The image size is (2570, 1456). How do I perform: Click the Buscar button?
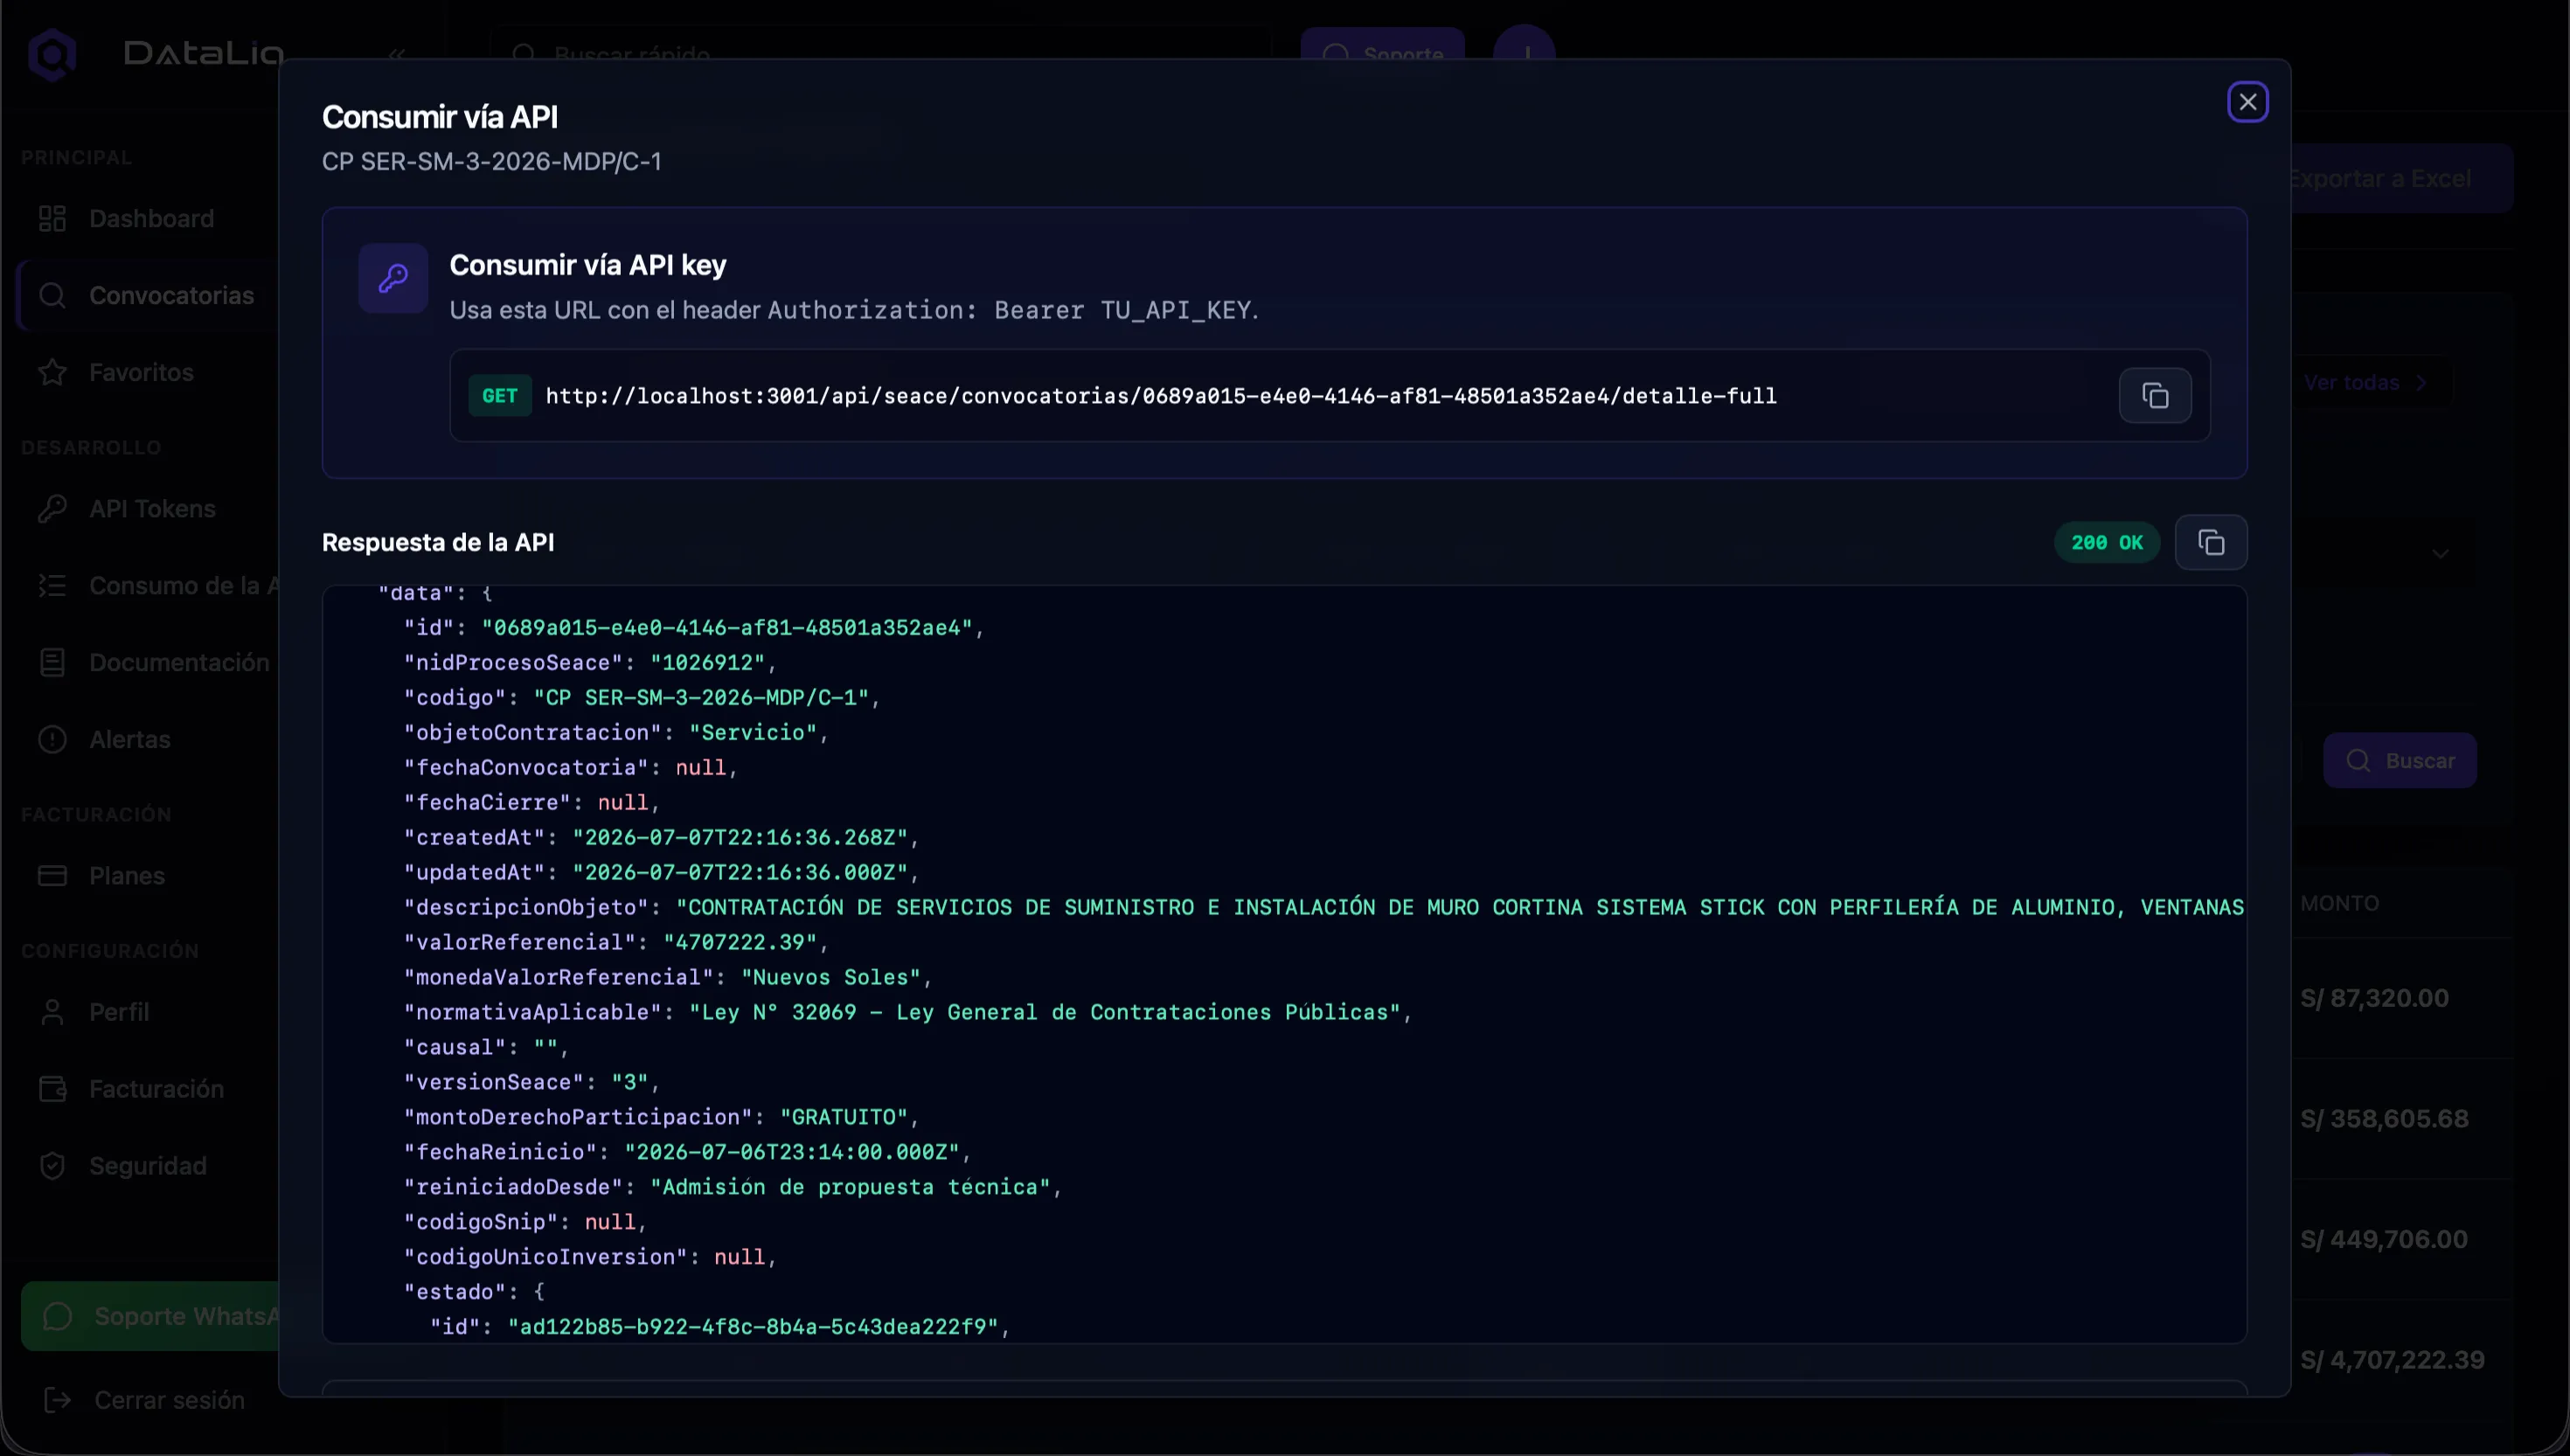2400,761
